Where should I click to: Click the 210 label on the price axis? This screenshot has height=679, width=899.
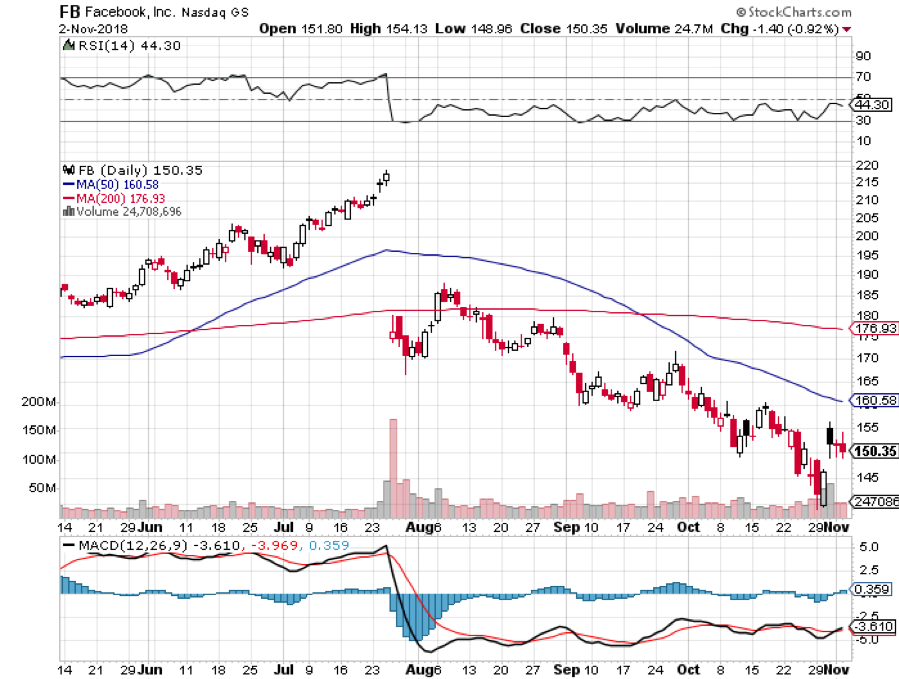pos(867,200)
